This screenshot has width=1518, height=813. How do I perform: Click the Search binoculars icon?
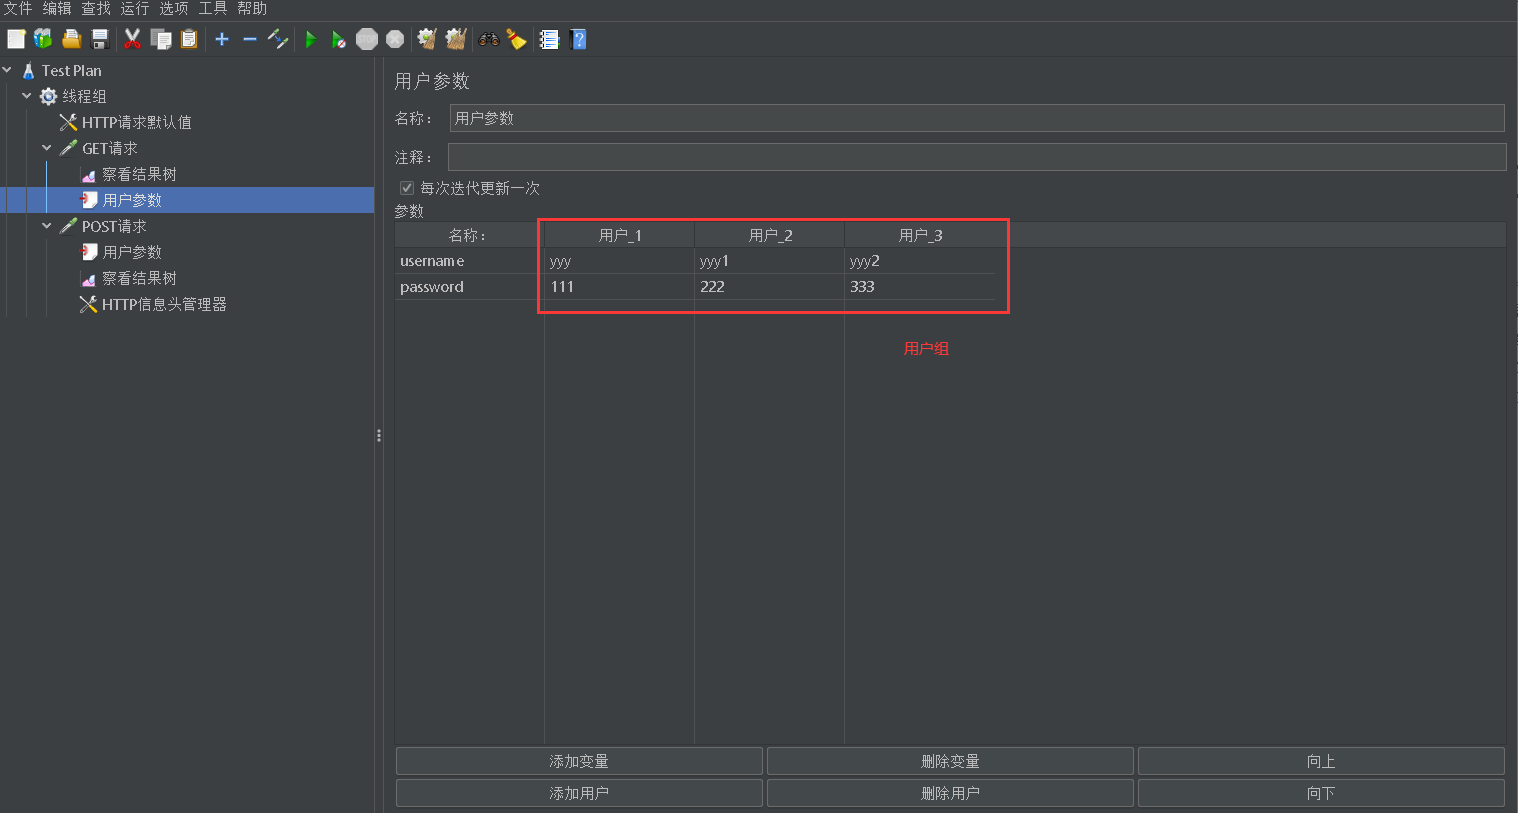tap(489, 39)
